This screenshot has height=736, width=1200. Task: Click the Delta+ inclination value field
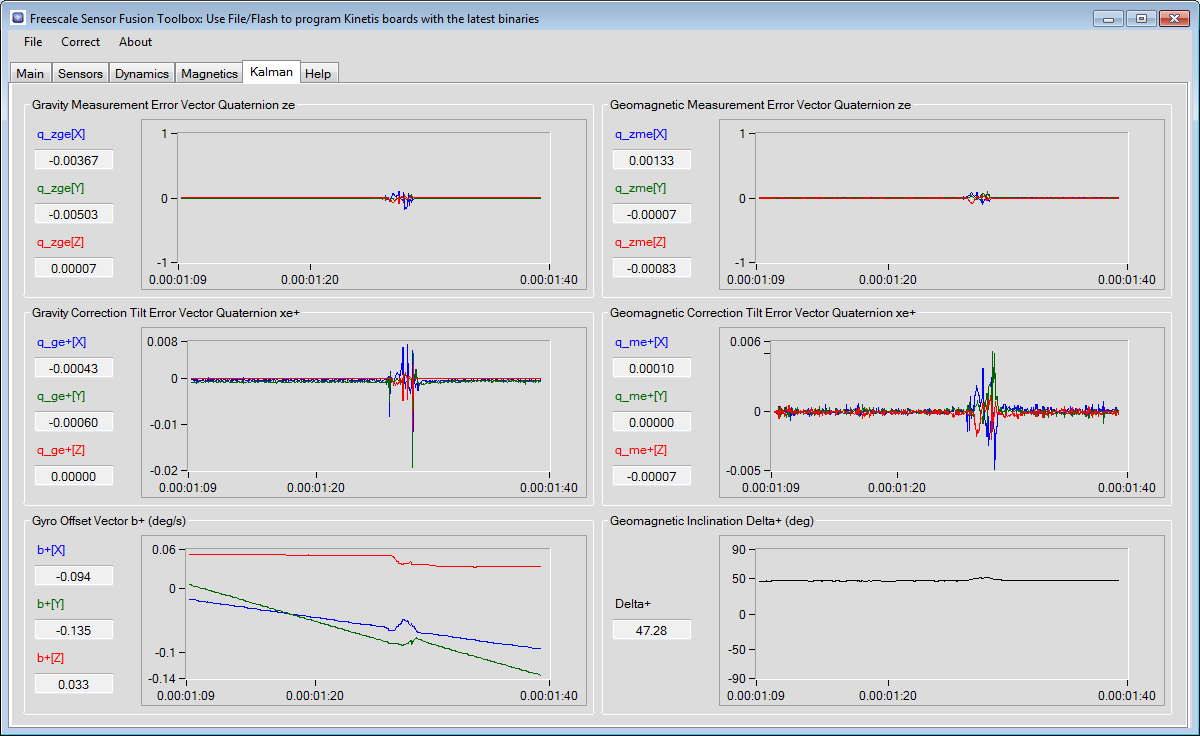[652, 630]
